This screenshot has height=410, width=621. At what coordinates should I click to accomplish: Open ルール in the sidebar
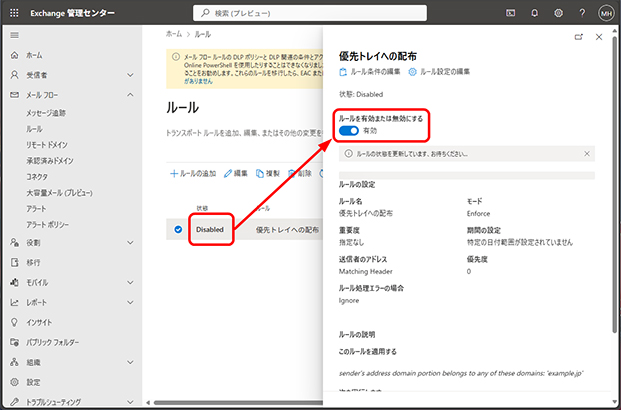coord(34,129)
